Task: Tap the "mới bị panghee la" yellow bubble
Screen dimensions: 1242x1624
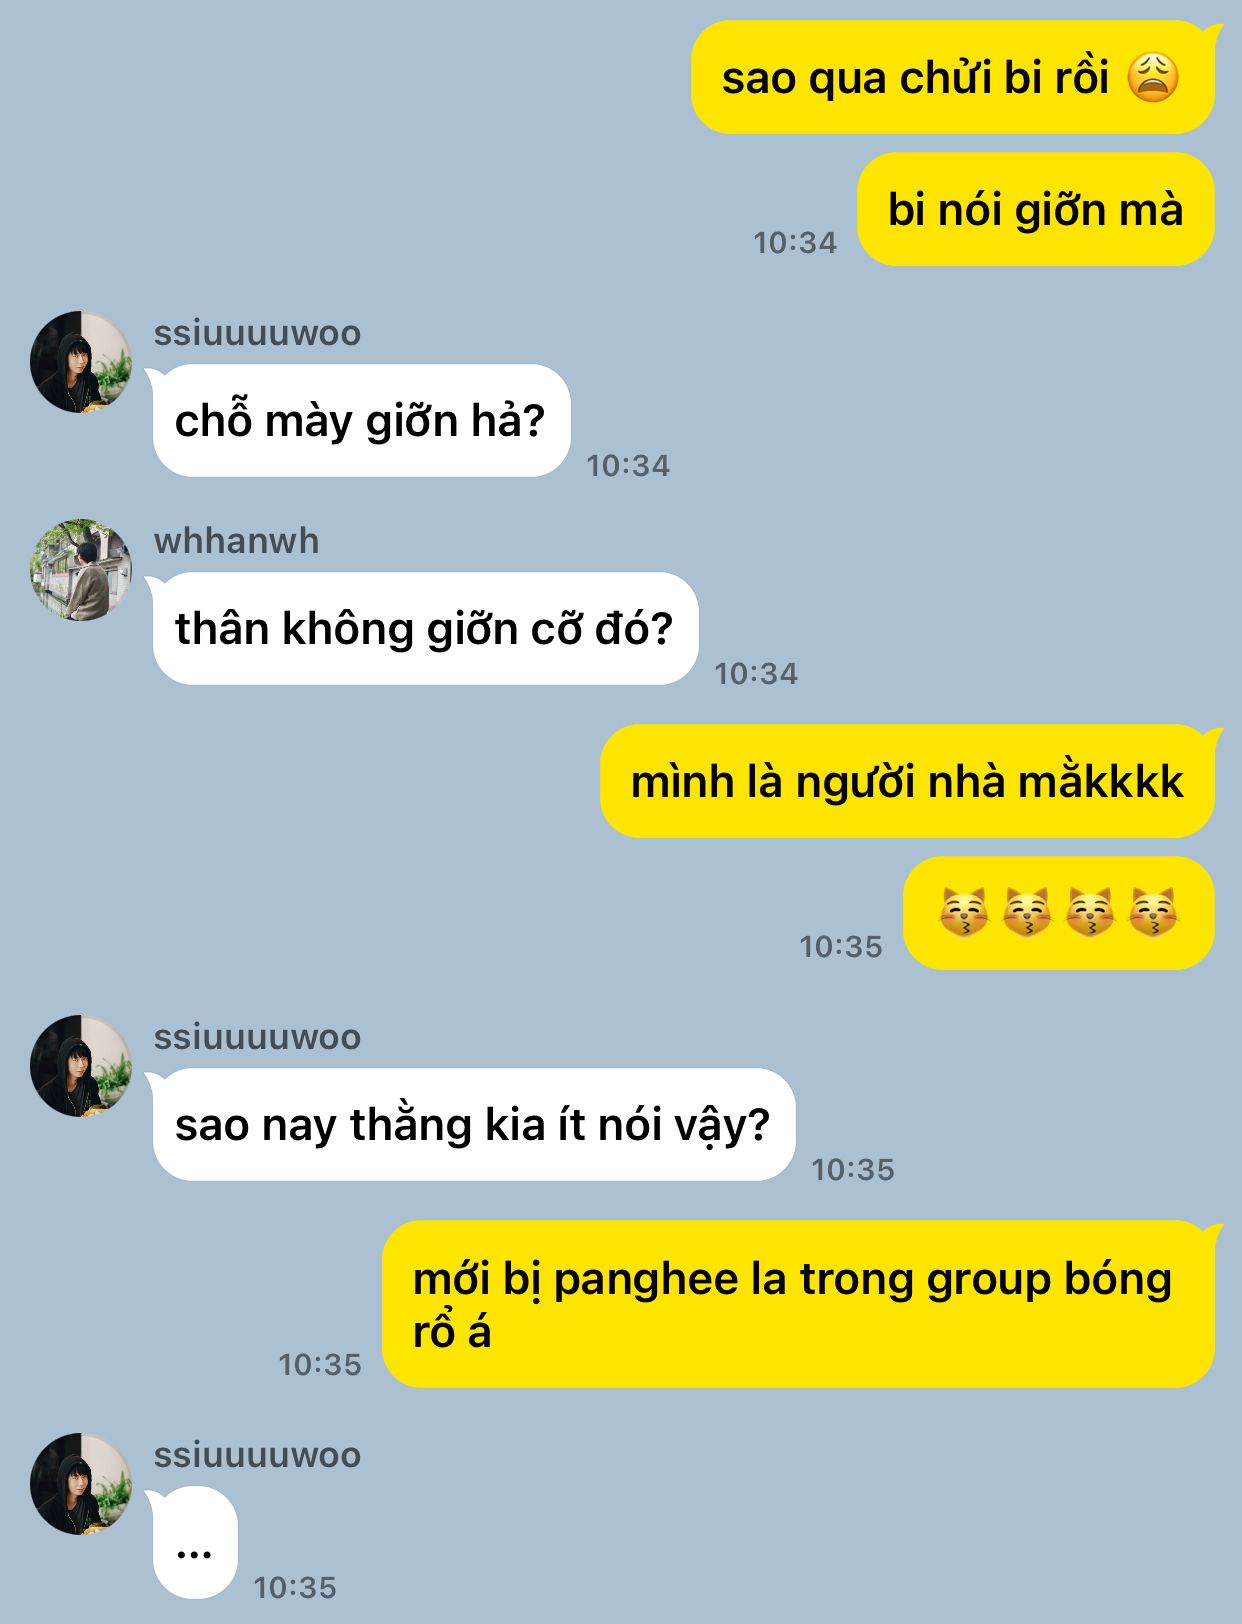Action: click(x=799, y=1305)
